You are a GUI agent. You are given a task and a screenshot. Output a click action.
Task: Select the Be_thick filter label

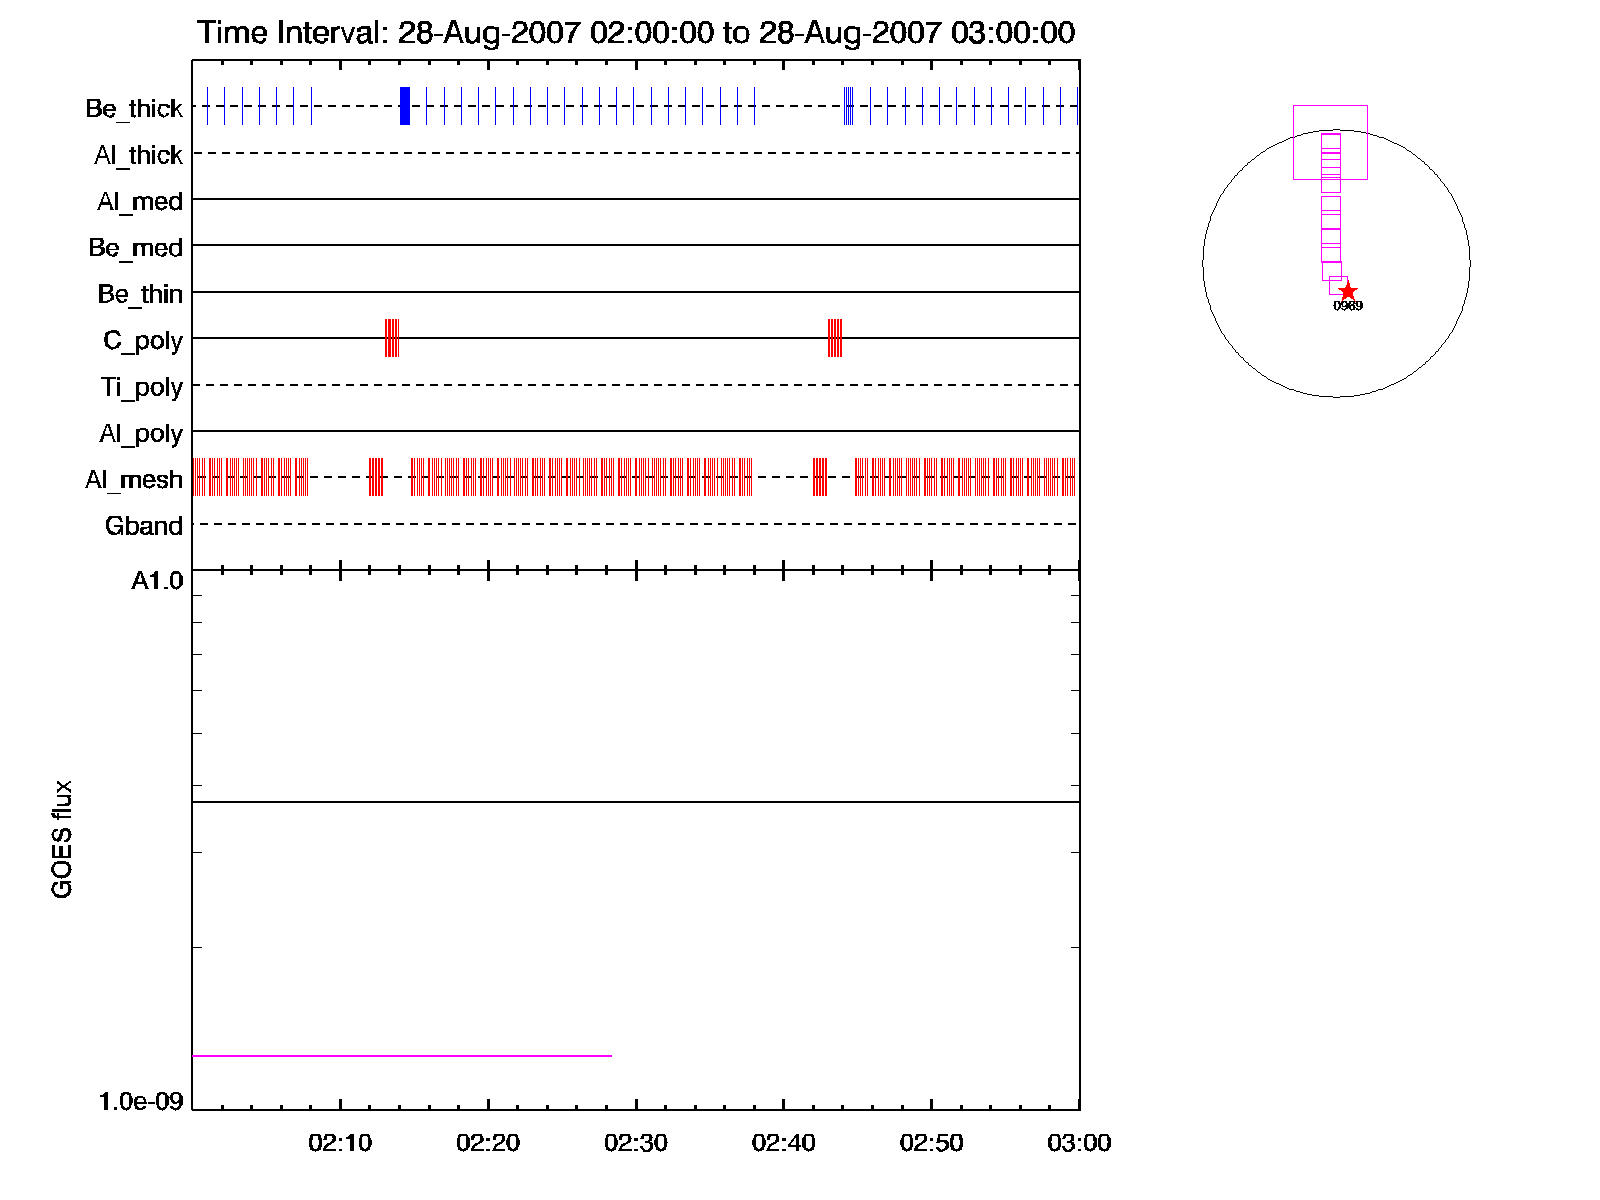(134, 108)
